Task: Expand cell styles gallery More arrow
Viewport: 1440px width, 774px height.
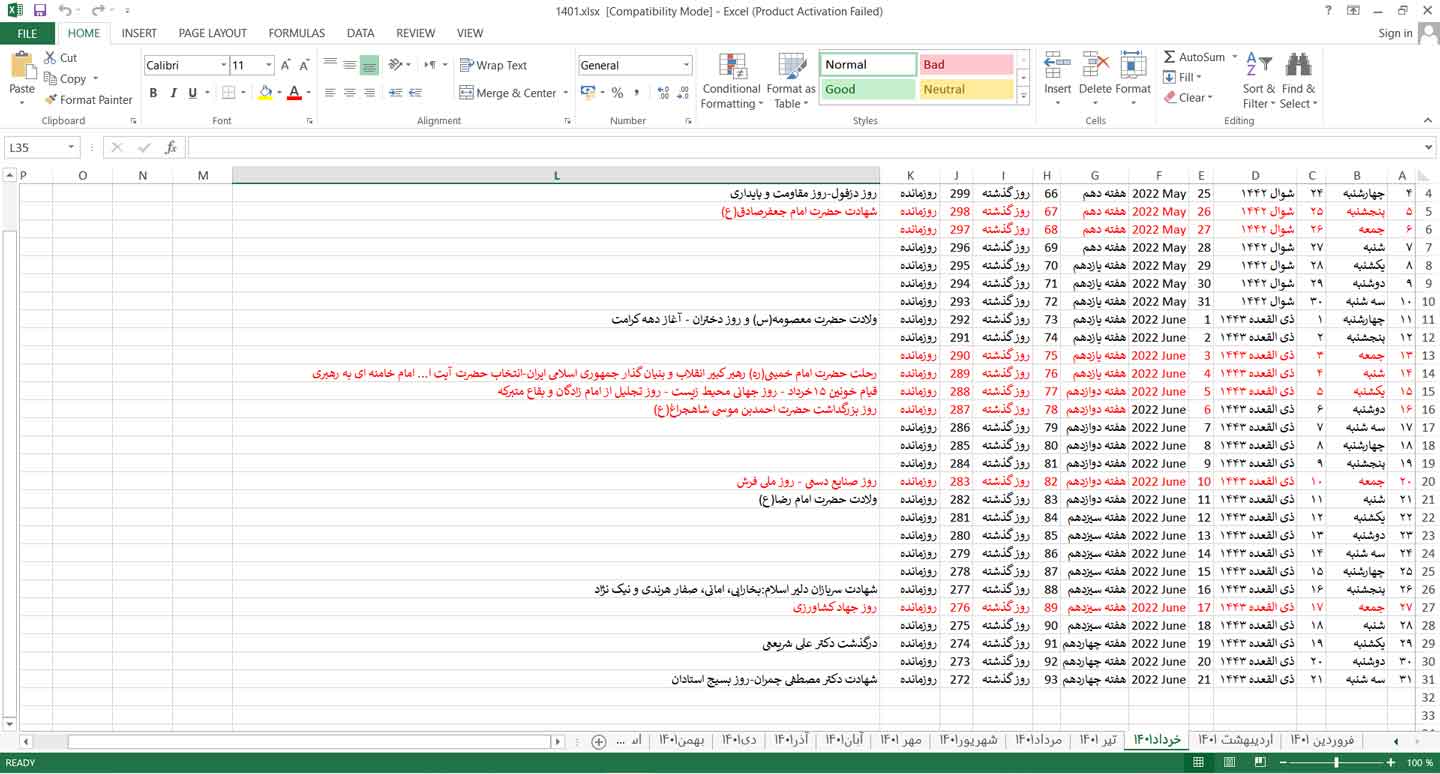Action: [1023, 97]
